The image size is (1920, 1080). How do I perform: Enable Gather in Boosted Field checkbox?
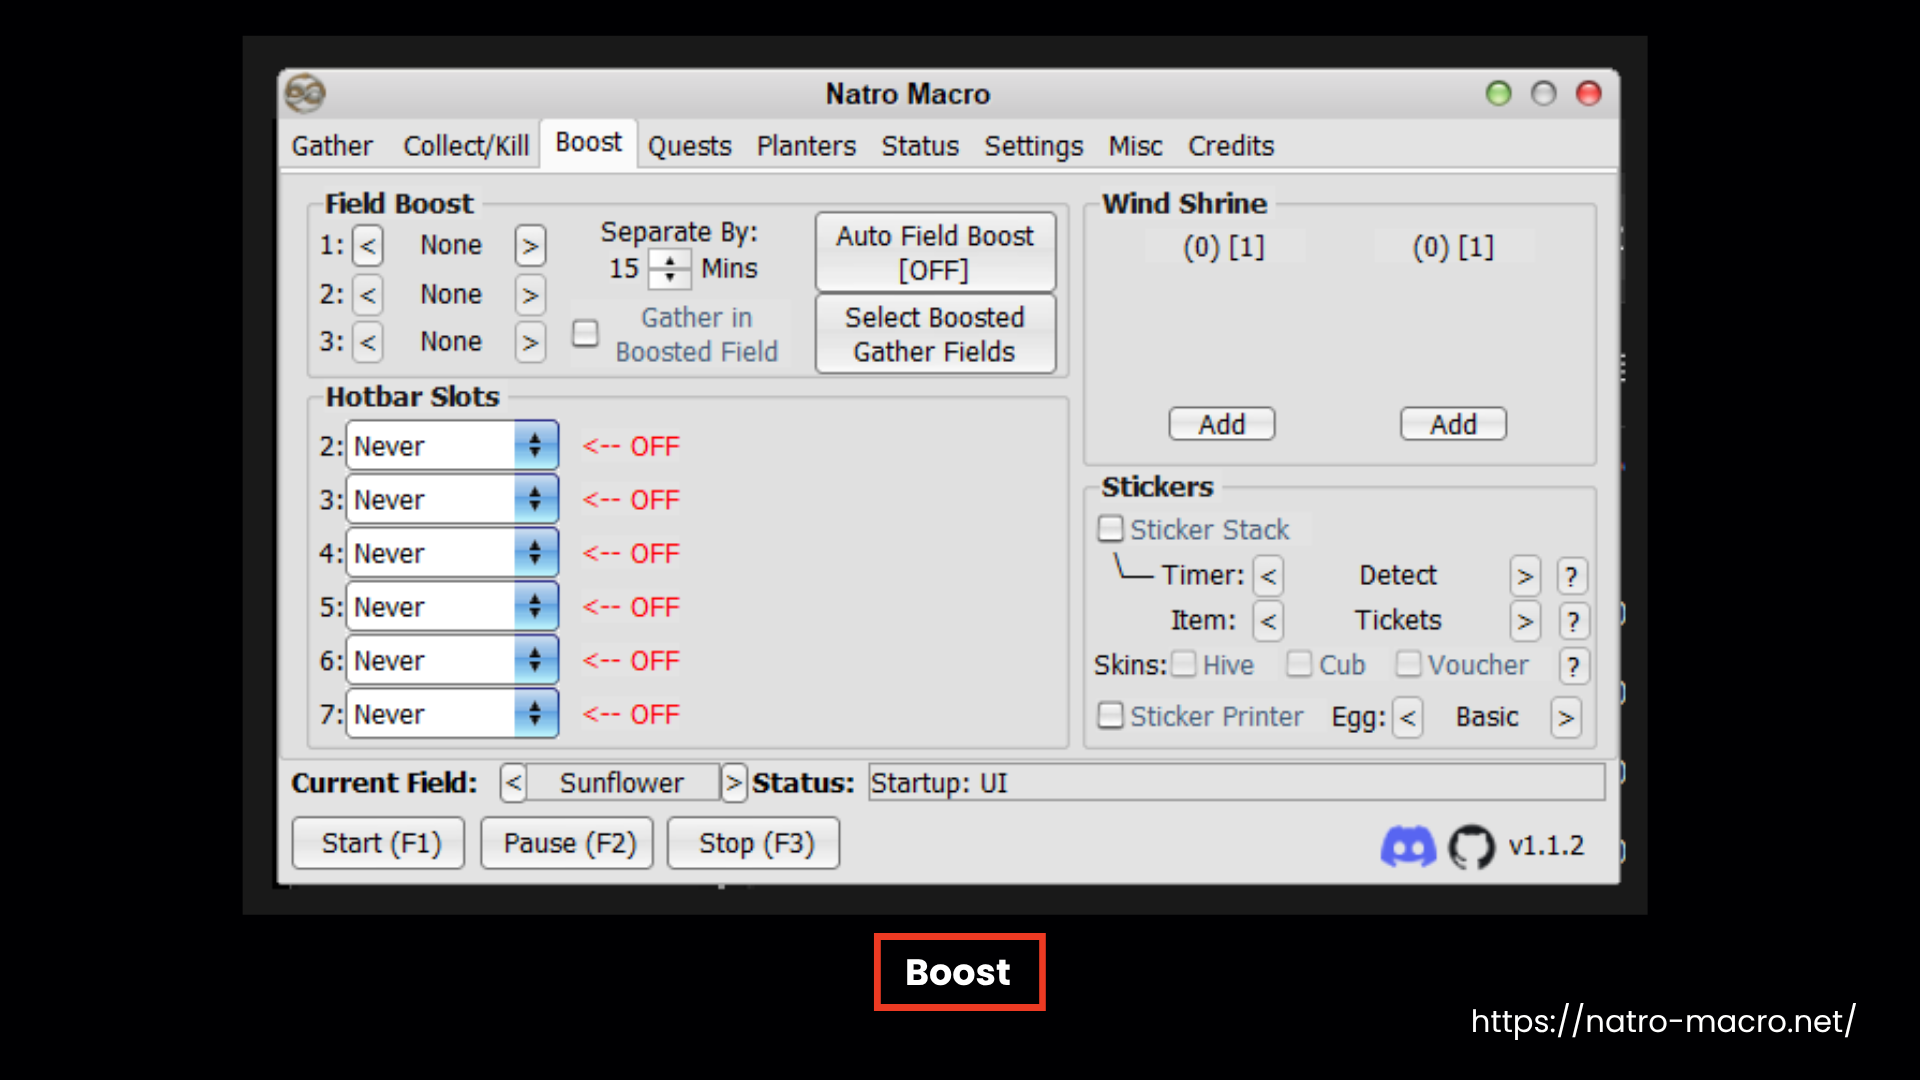585,333
